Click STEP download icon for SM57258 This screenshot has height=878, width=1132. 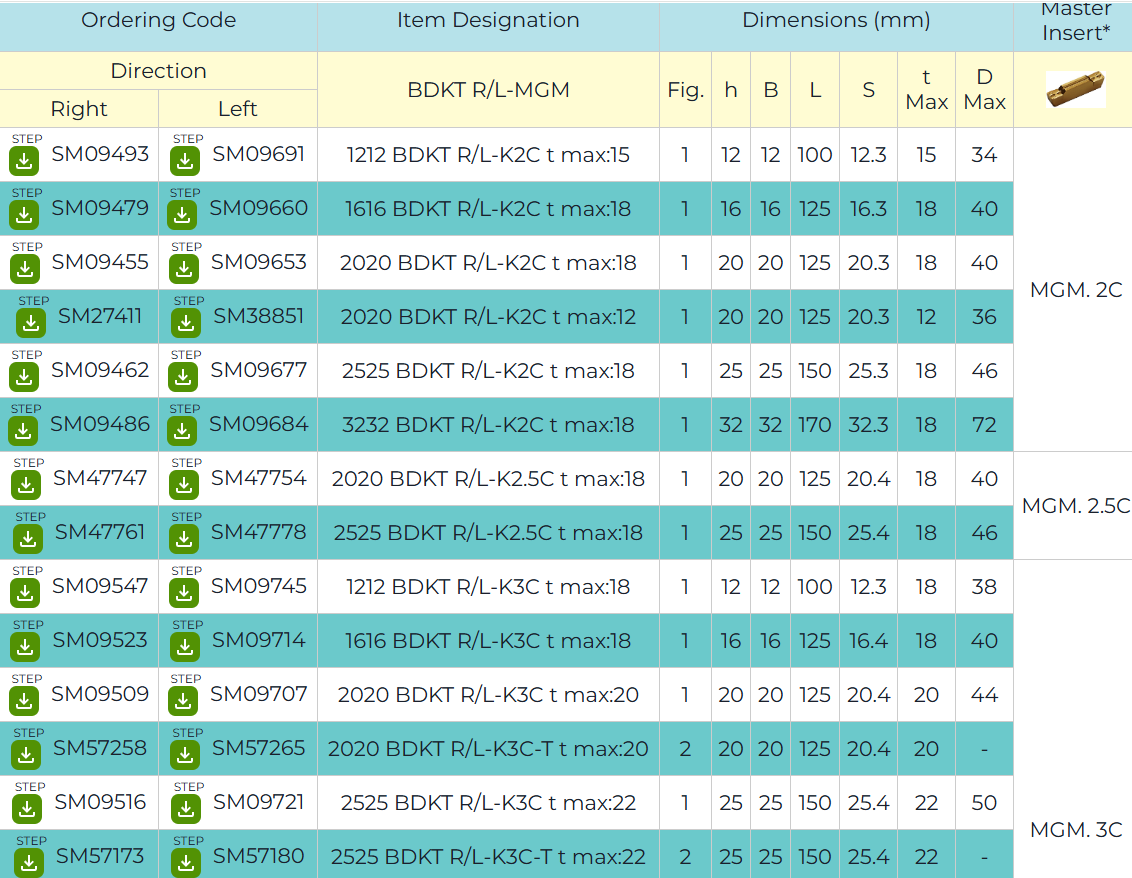[x=27, y=753]
